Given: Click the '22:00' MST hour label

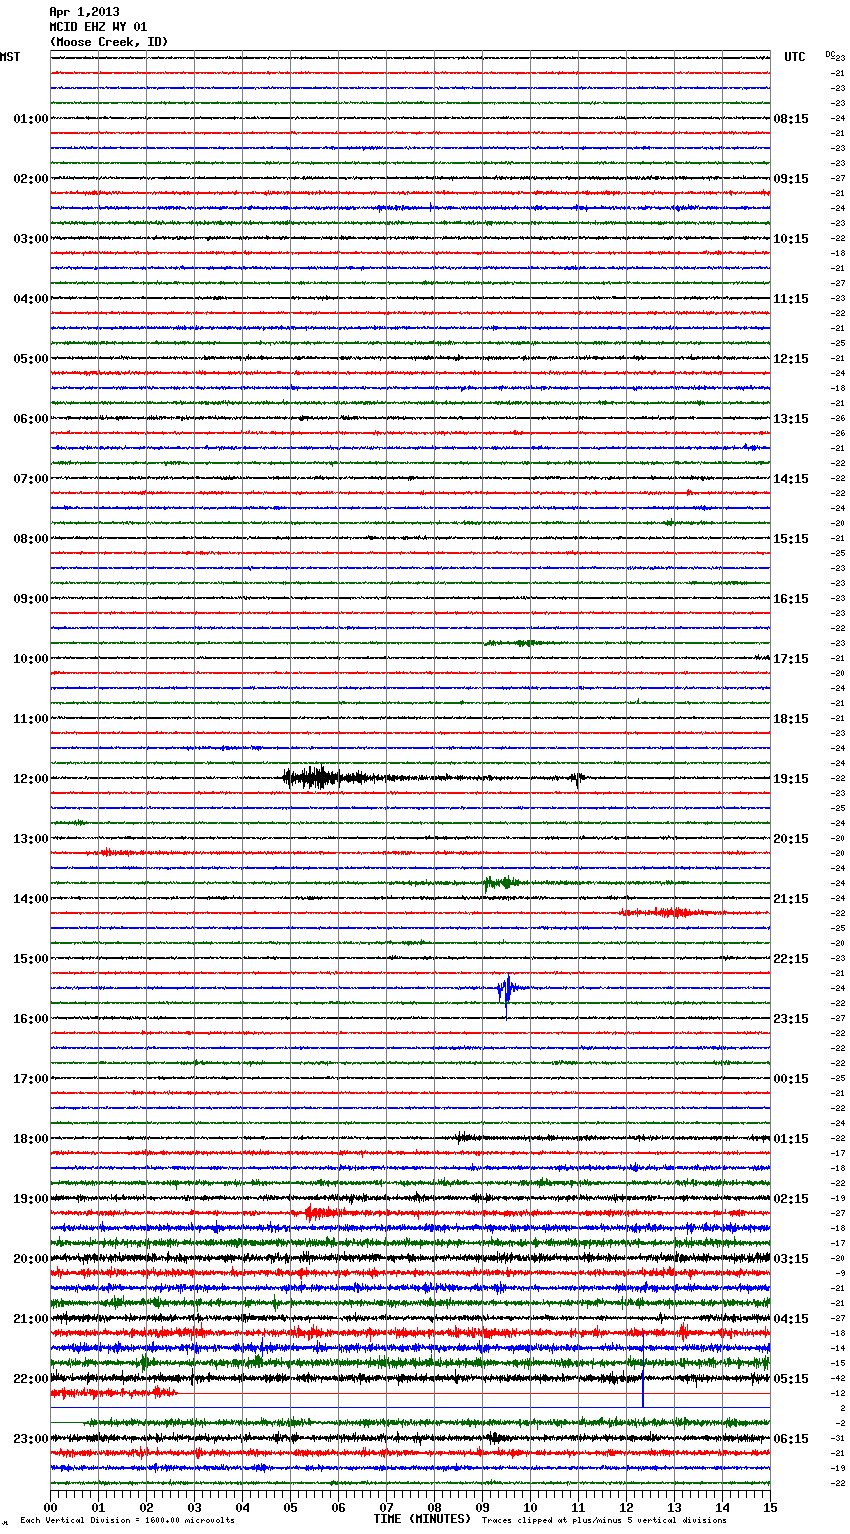Looking at the screenshot, I should click(x=30, y=1379).
